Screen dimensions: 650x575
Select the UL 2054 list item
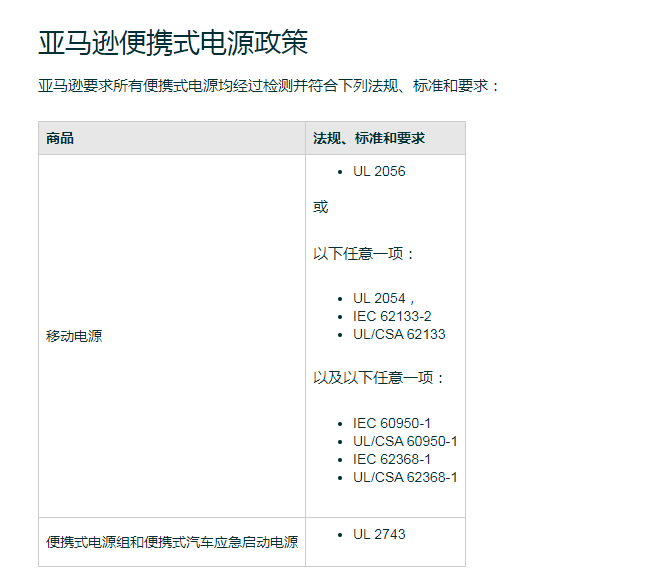(x=383, y=298)
